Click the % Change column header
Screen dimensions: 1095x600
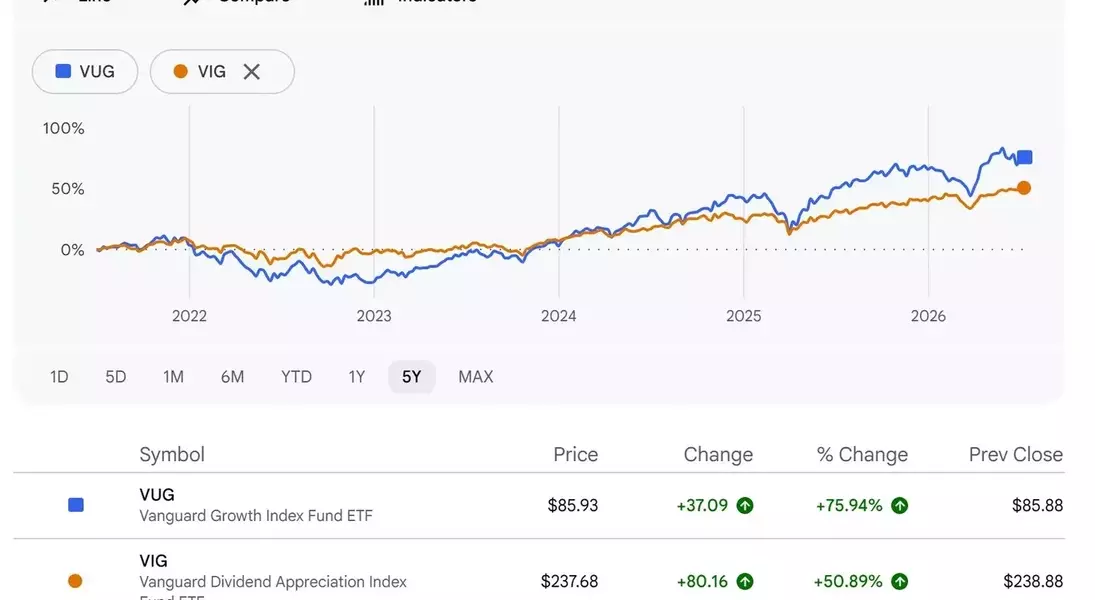862,455
